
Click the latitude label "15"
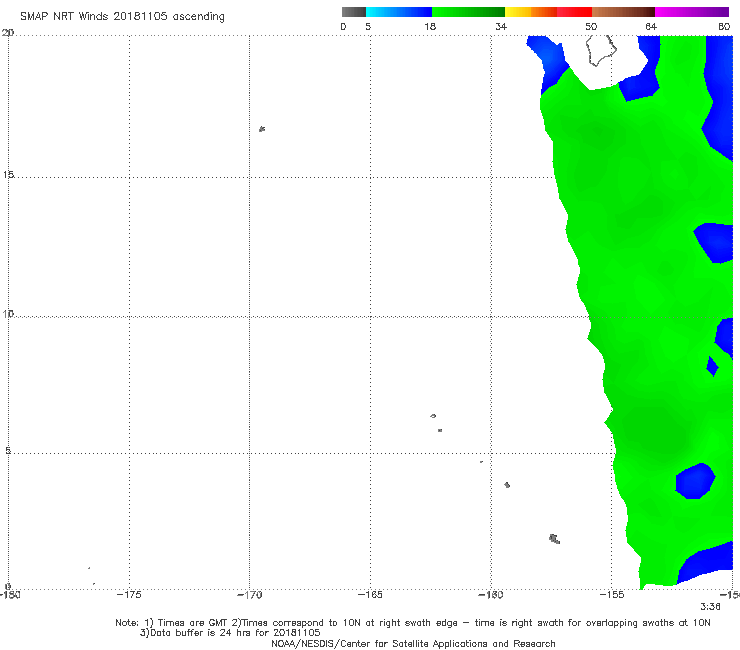(x=8, y=175)
